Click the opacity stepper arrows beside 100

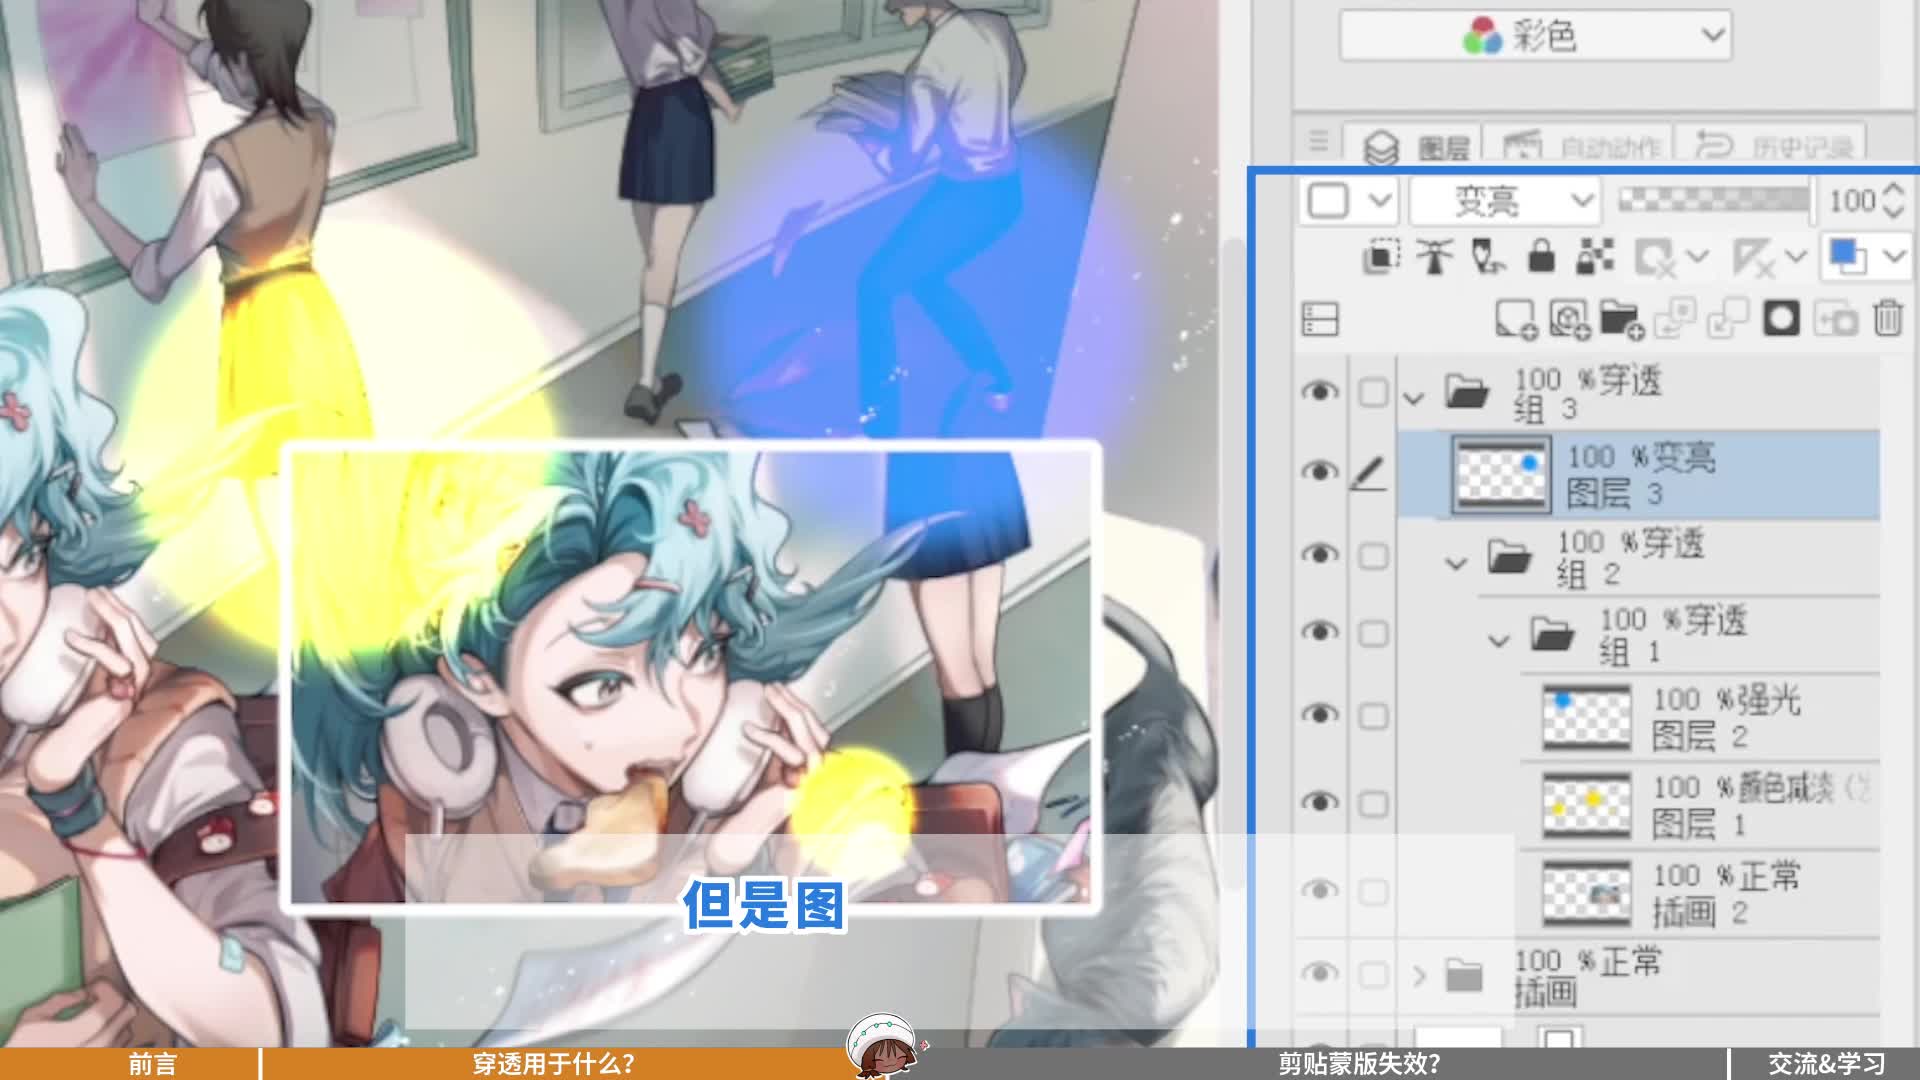(1893, 201)
